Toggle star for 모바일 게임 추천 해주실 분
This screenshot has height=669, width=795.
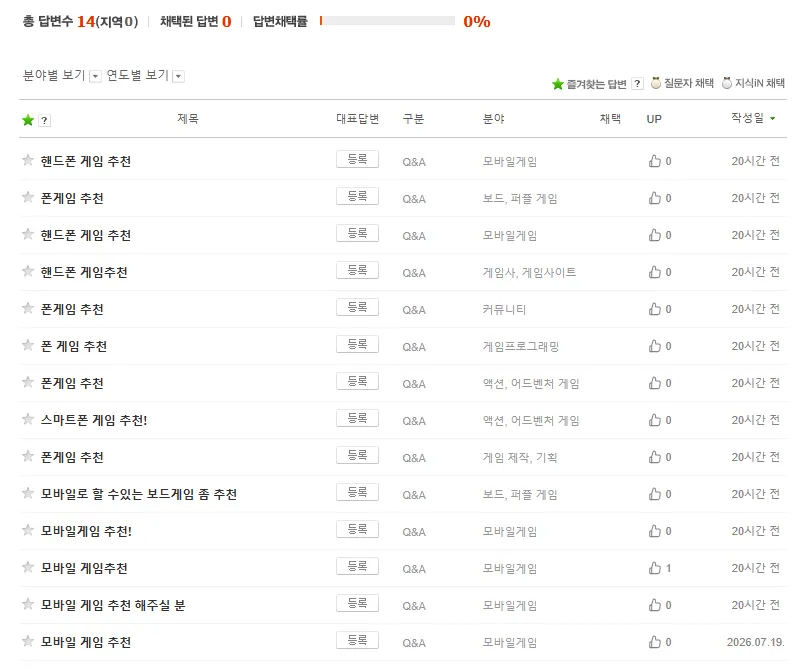28,604
